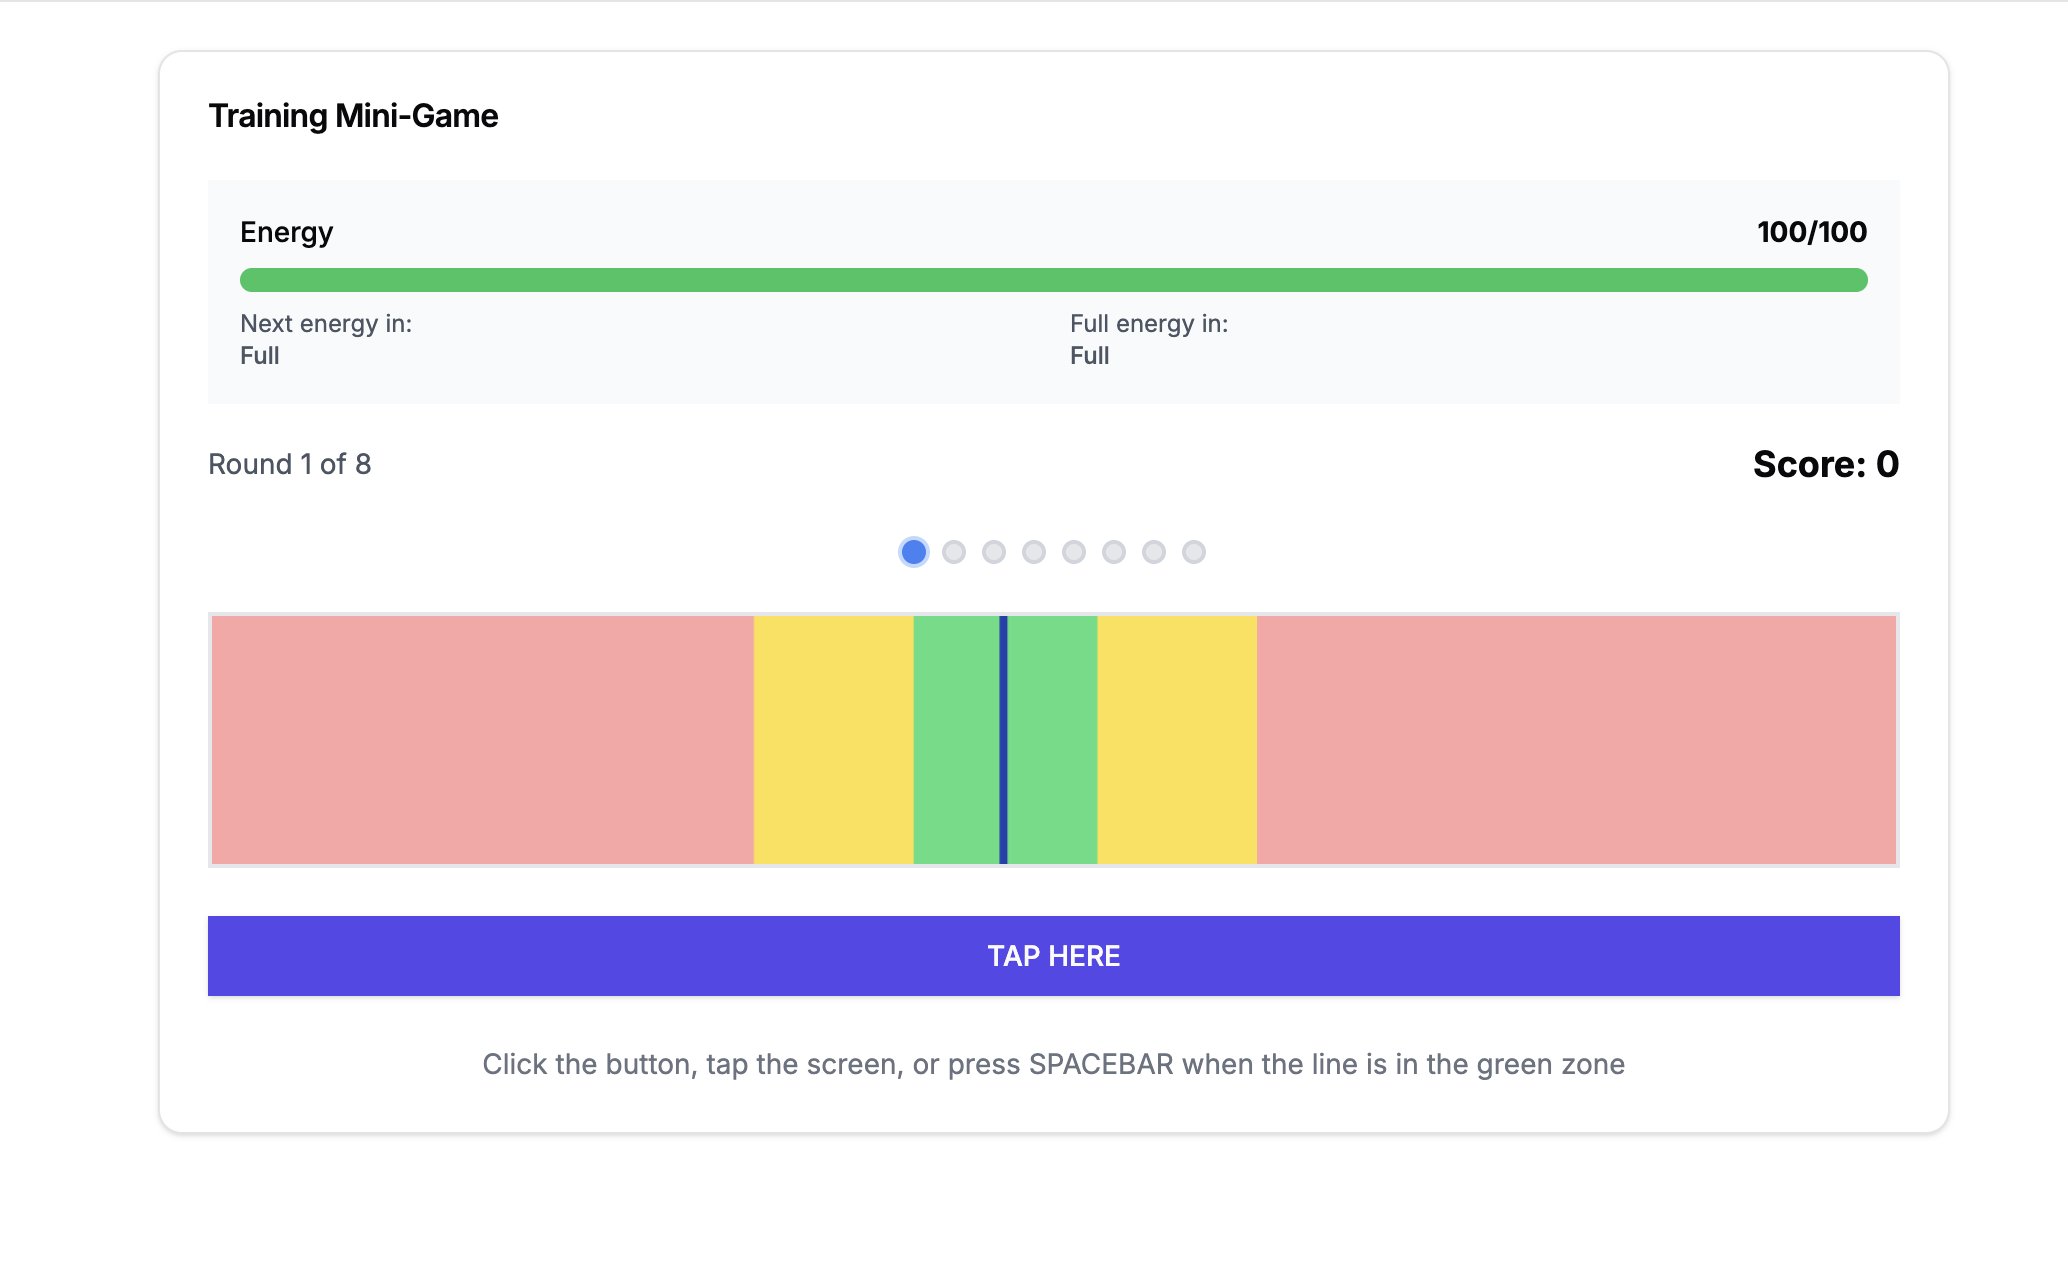Select the sixth round indicator dot

click(1114, 552)
